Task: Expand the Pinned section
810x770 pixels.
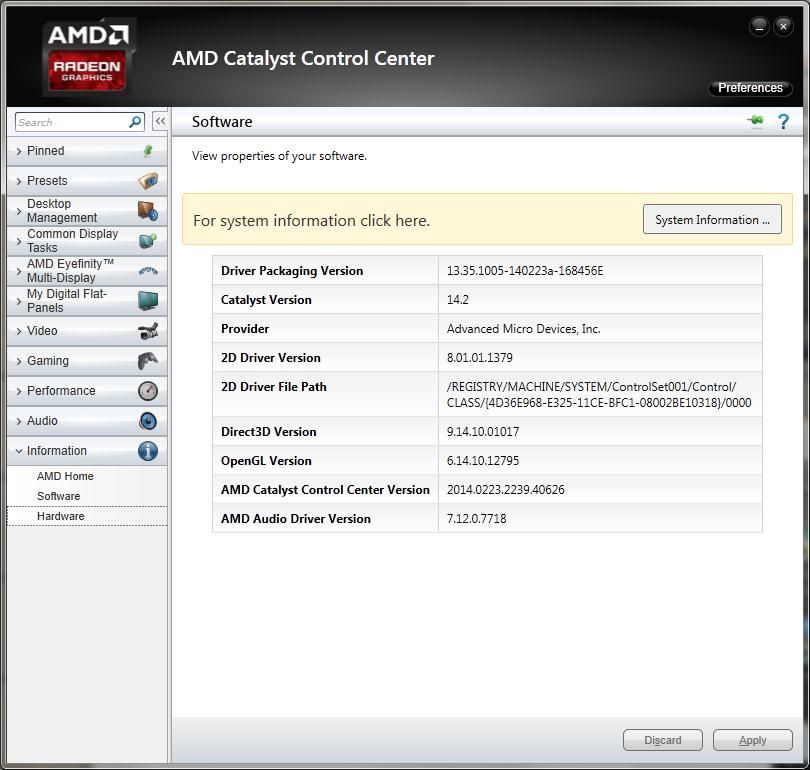Action: [x=87, y=151]
